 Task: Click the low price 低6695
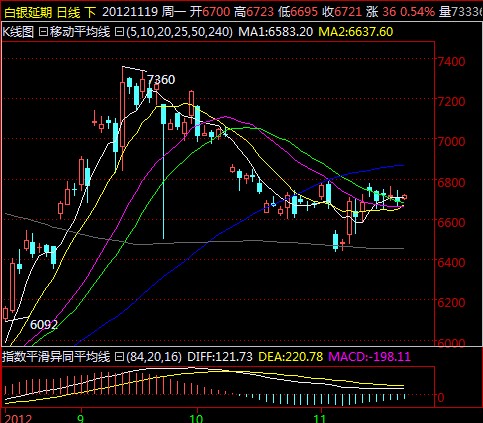[298, 12]
